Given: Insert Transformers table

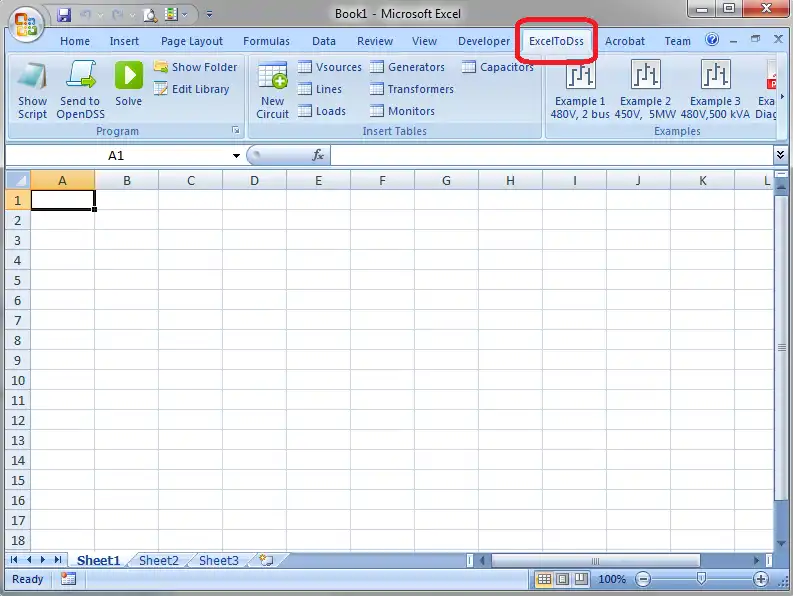Looking at the screenshot, I should (412, 89).
